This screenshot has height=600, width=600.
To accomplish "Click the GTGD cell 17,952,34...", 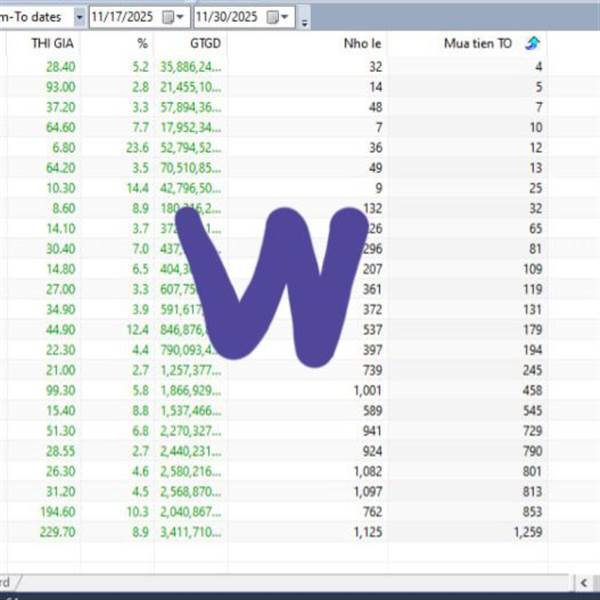I will [190, 127].
